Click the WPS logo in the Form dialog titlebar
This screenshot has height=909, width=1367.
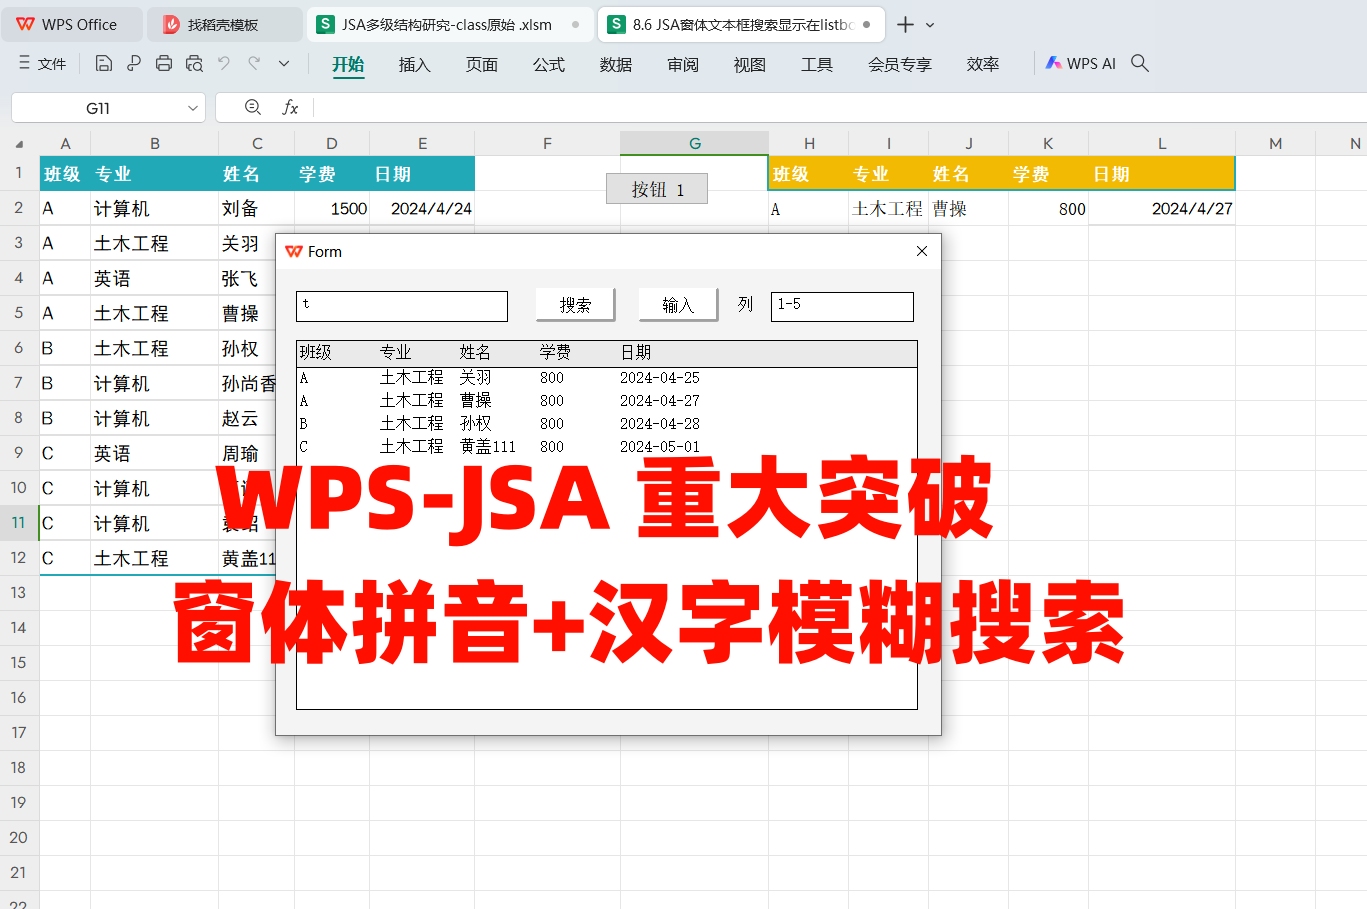[x=296, y=251]
